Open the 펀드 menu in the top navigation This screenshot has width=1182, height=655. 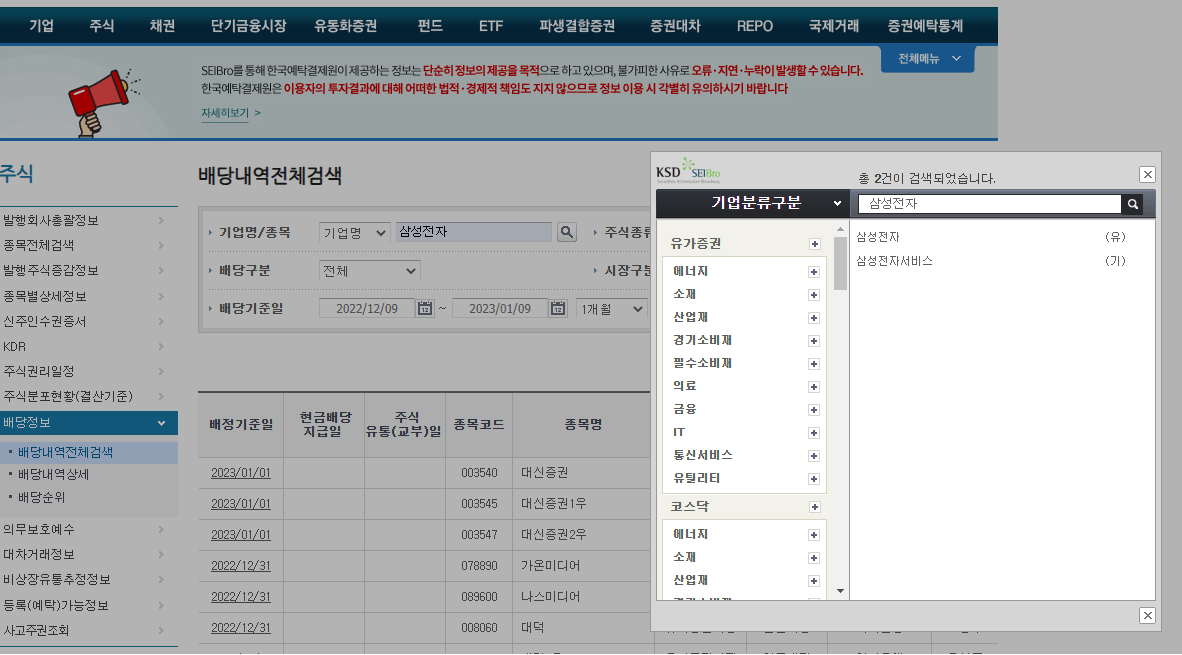[429, 26]
